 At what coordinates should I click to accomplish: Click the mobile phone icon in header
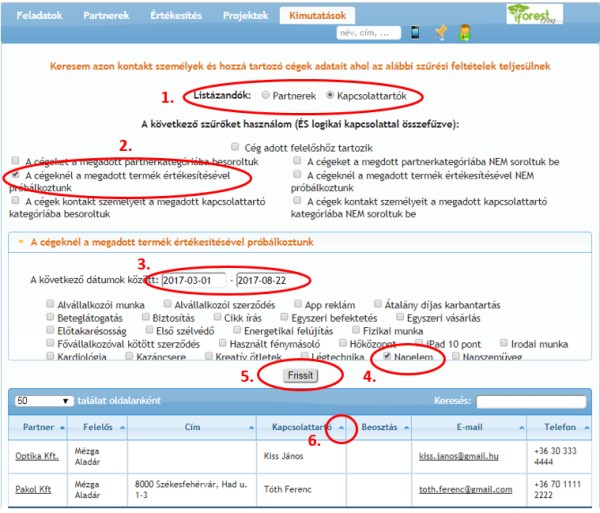(416, 32)
